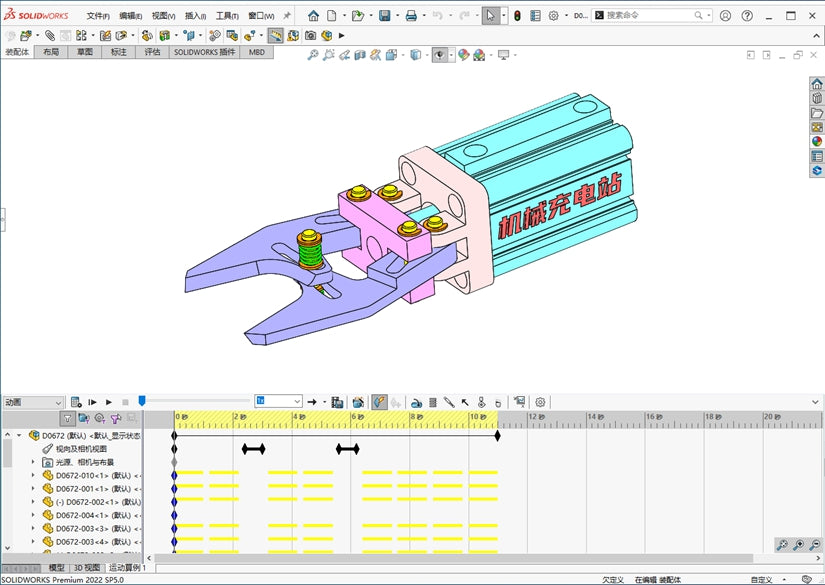Switch to the 草图 (Sketch) tab
Image resolution: width=825 pixels, height=585 pixels.
(85, 52)
